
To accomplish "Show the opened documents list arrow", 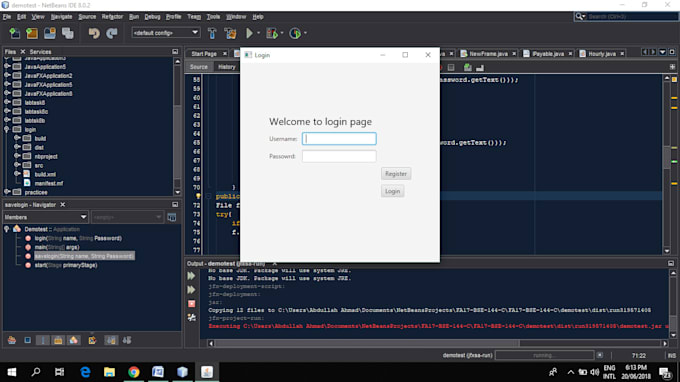I will pyautogui.click(x=663, y=52).
